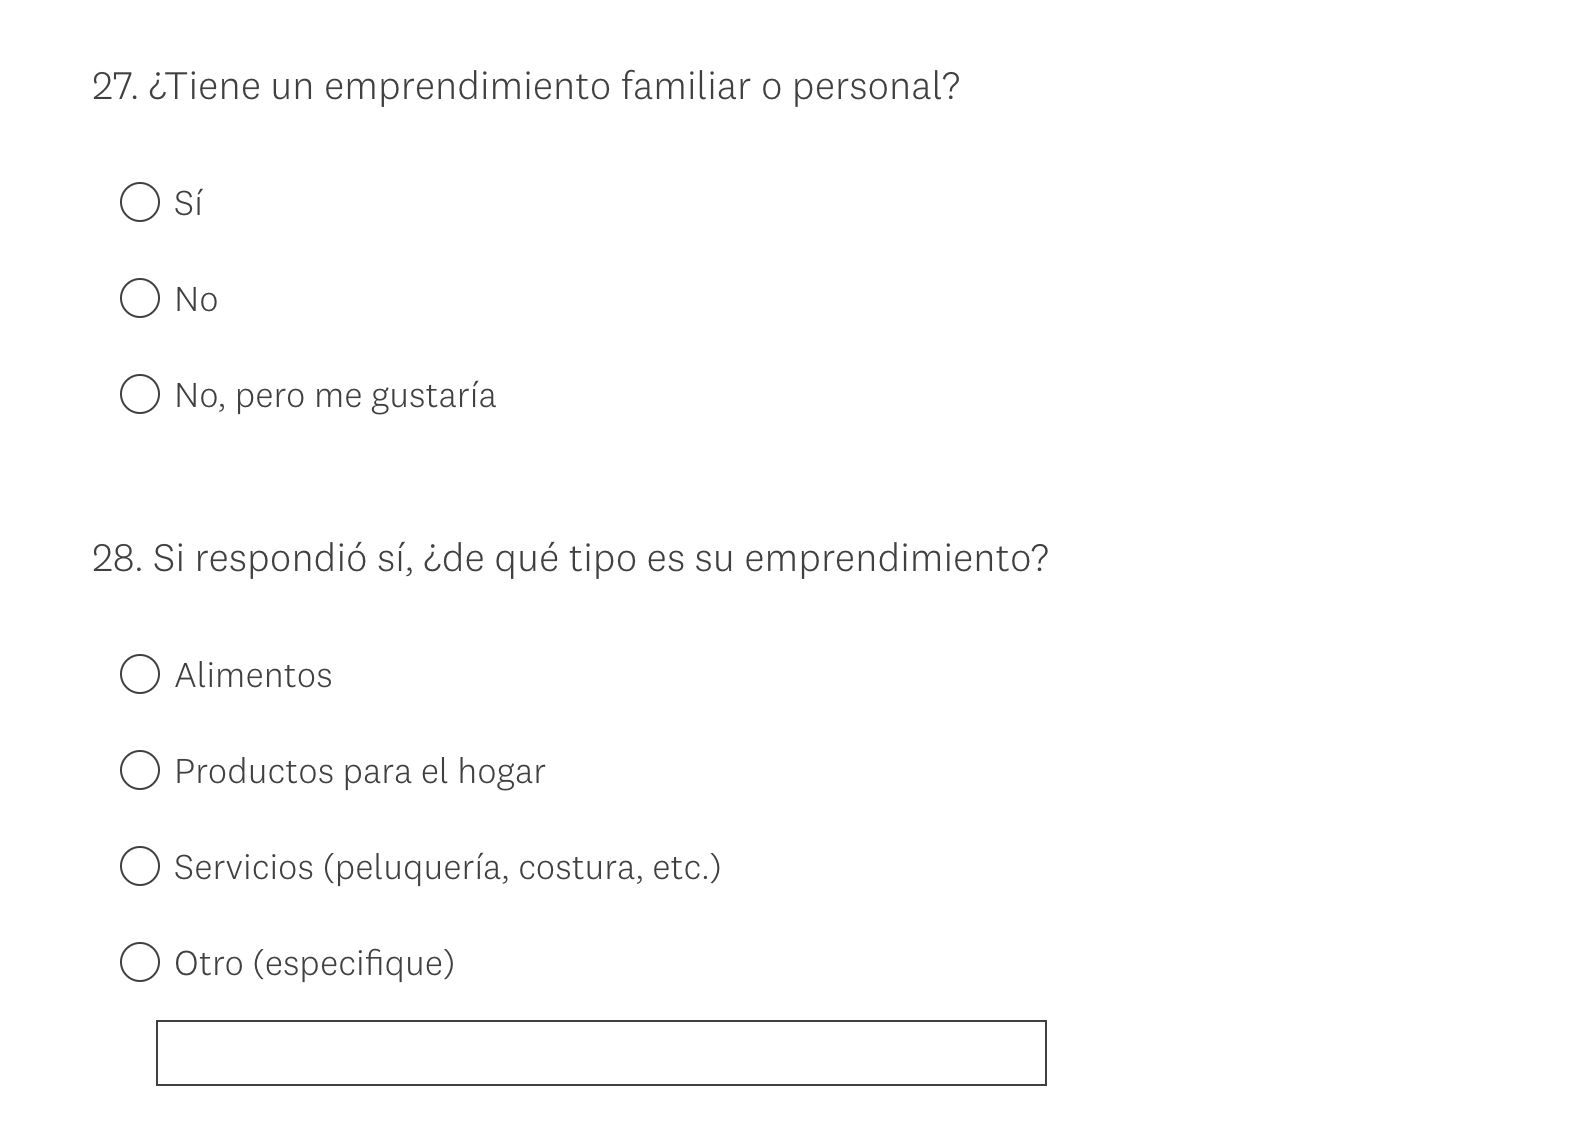This screenshot has width=1588, height=1130.
Task: Click "Servicios (peluquería, costura, etc.)" label text
Action: click(447, 868)
